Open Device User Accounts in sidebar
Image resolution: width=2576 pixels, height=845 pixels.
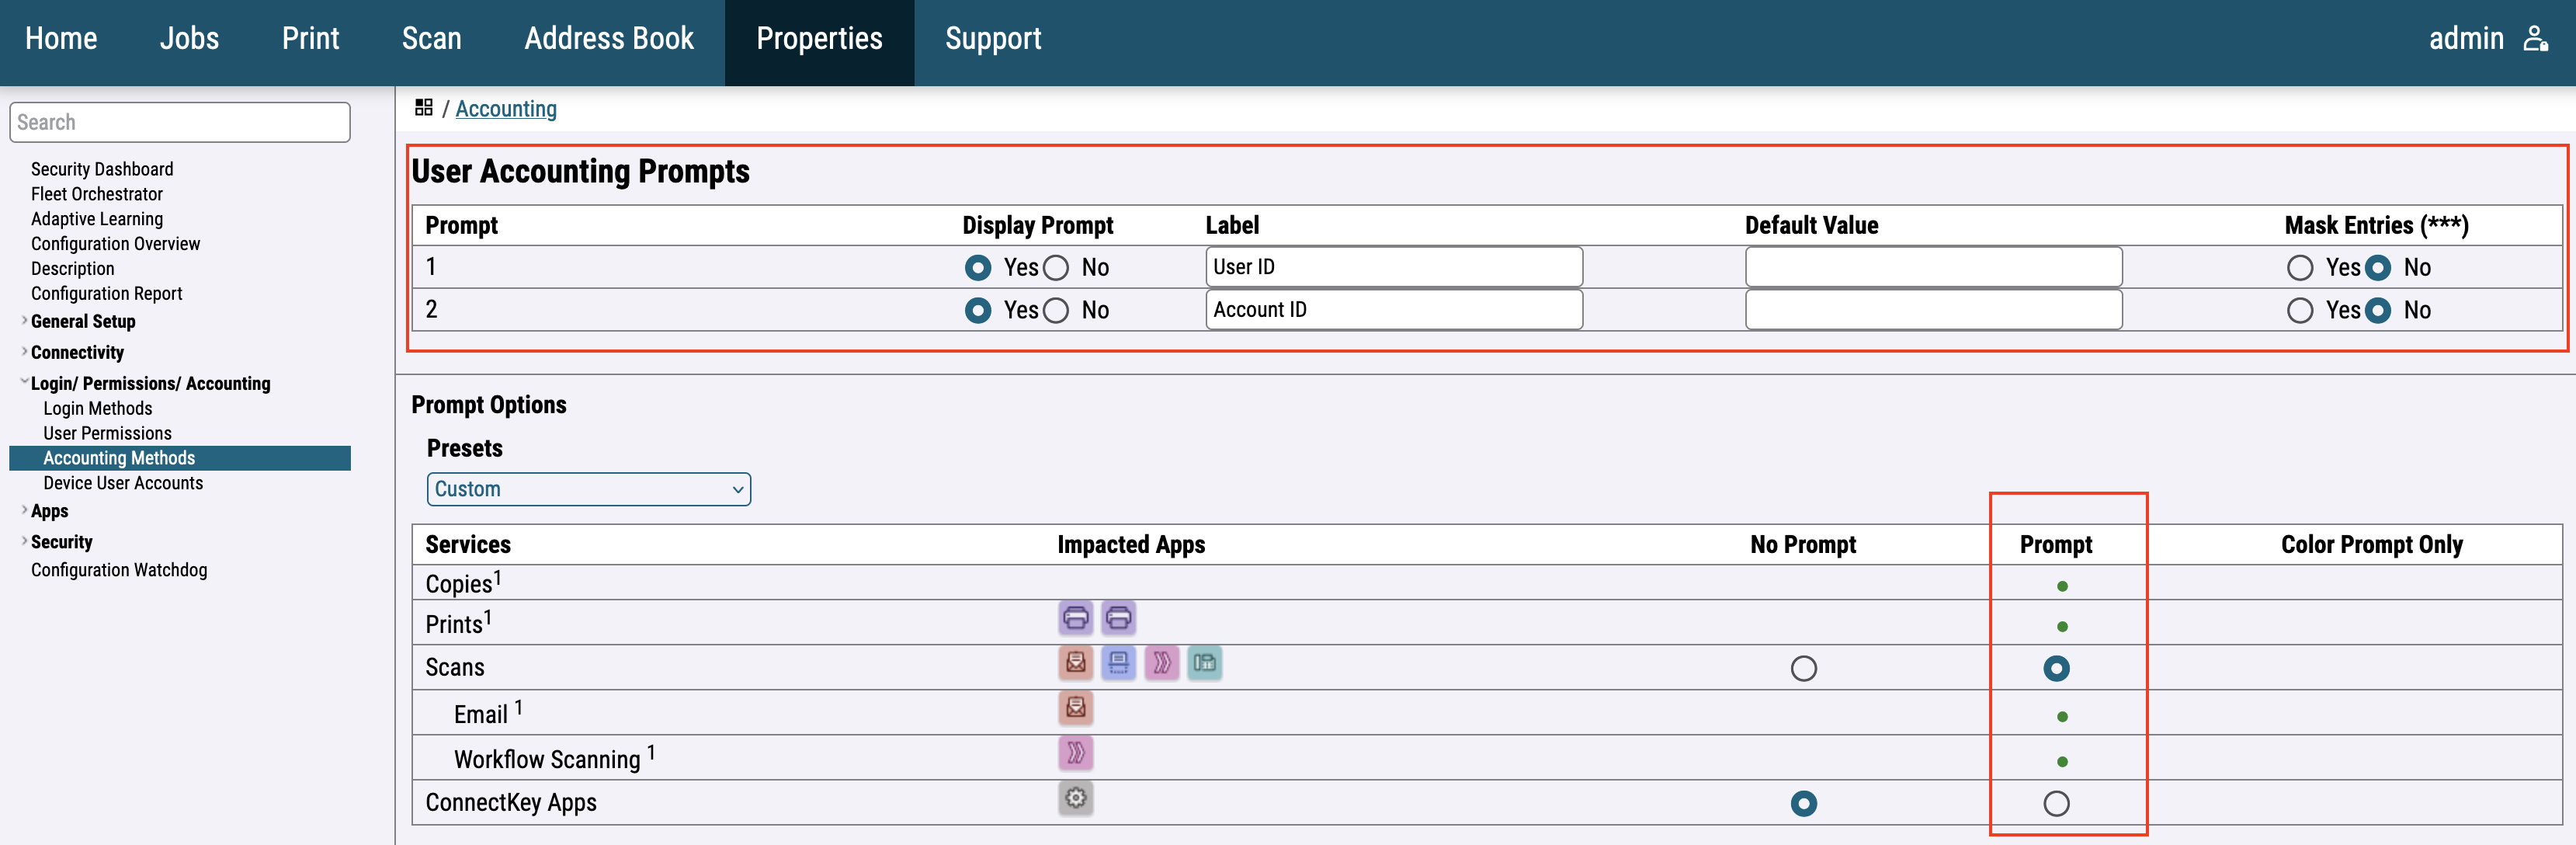[122, 483]
